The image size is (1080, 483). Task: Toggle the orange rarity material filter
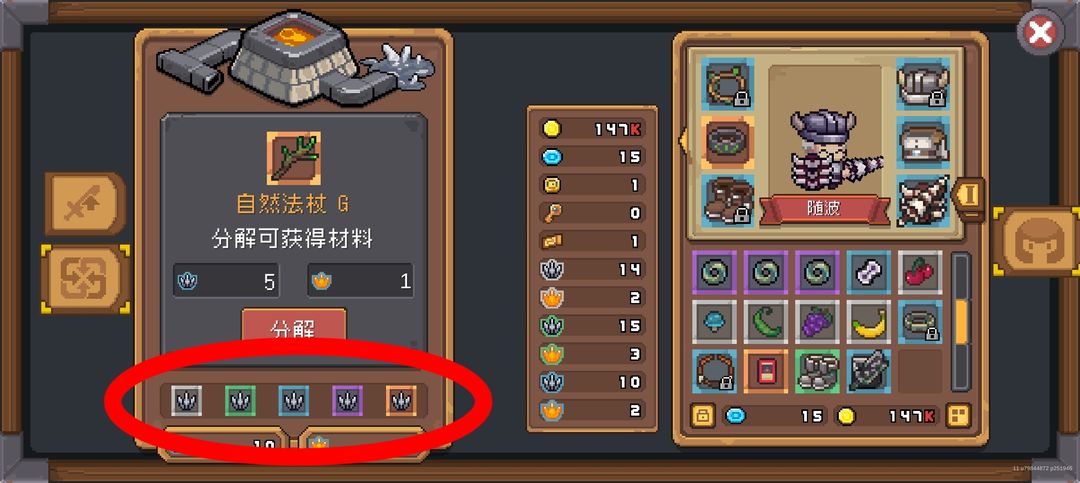pyautogui.click(x=401, y=400)
